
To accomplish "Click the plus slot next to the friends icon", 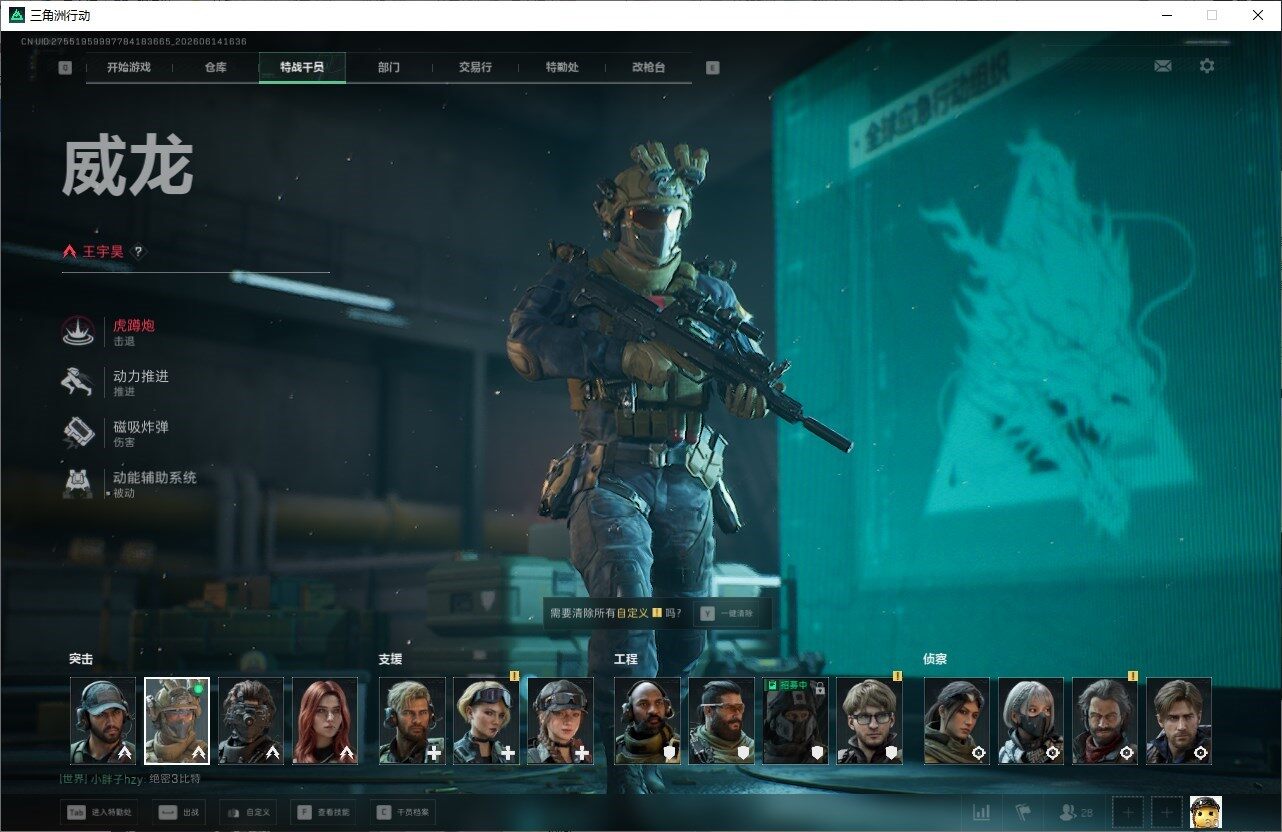I will (1128, 813).
